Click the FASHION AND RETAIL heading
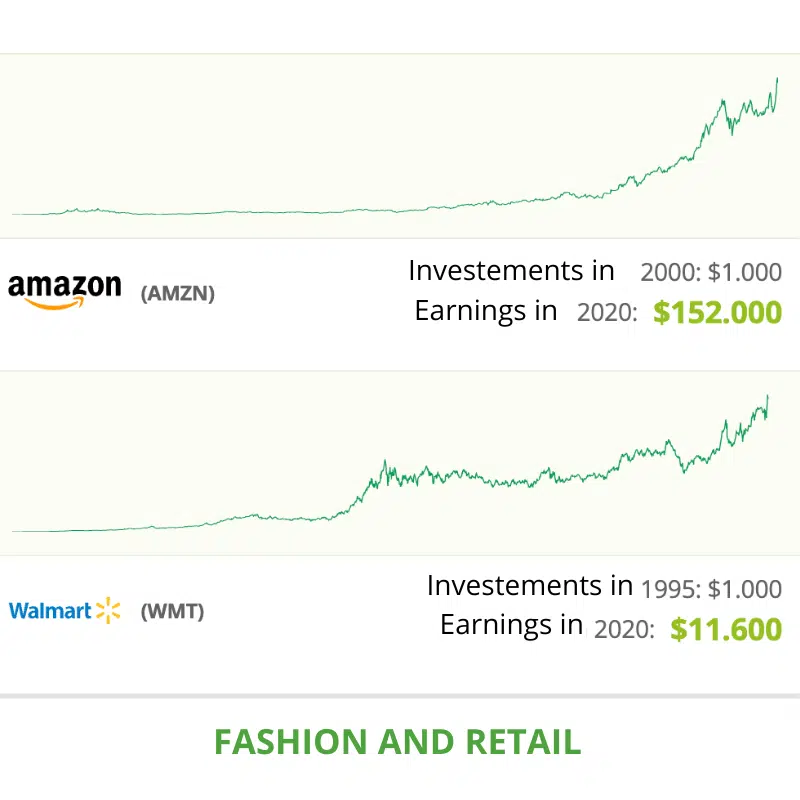The width and height of the screenshot is (800, 800). coord(397,741)
